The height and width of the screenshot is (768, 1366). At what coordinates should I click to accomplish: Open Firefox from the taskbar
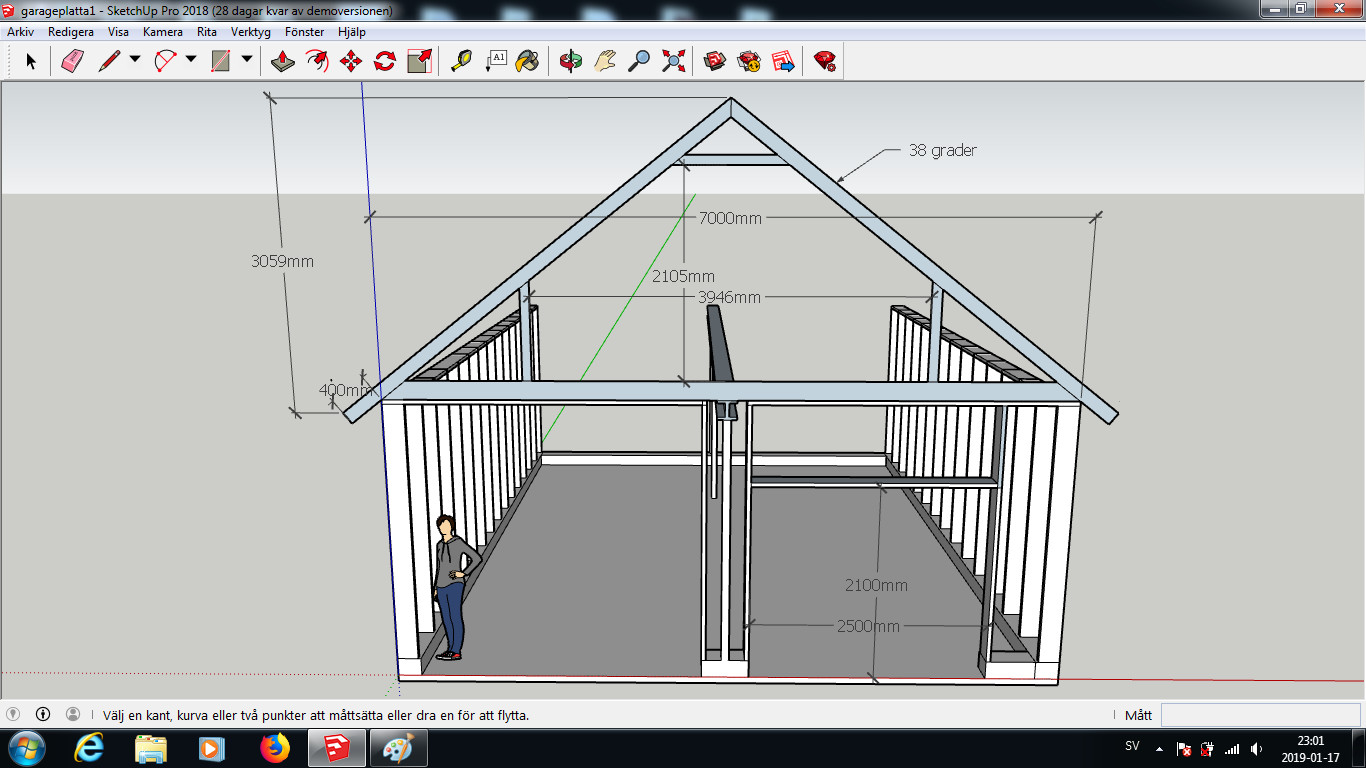click(x=274, y=747)
